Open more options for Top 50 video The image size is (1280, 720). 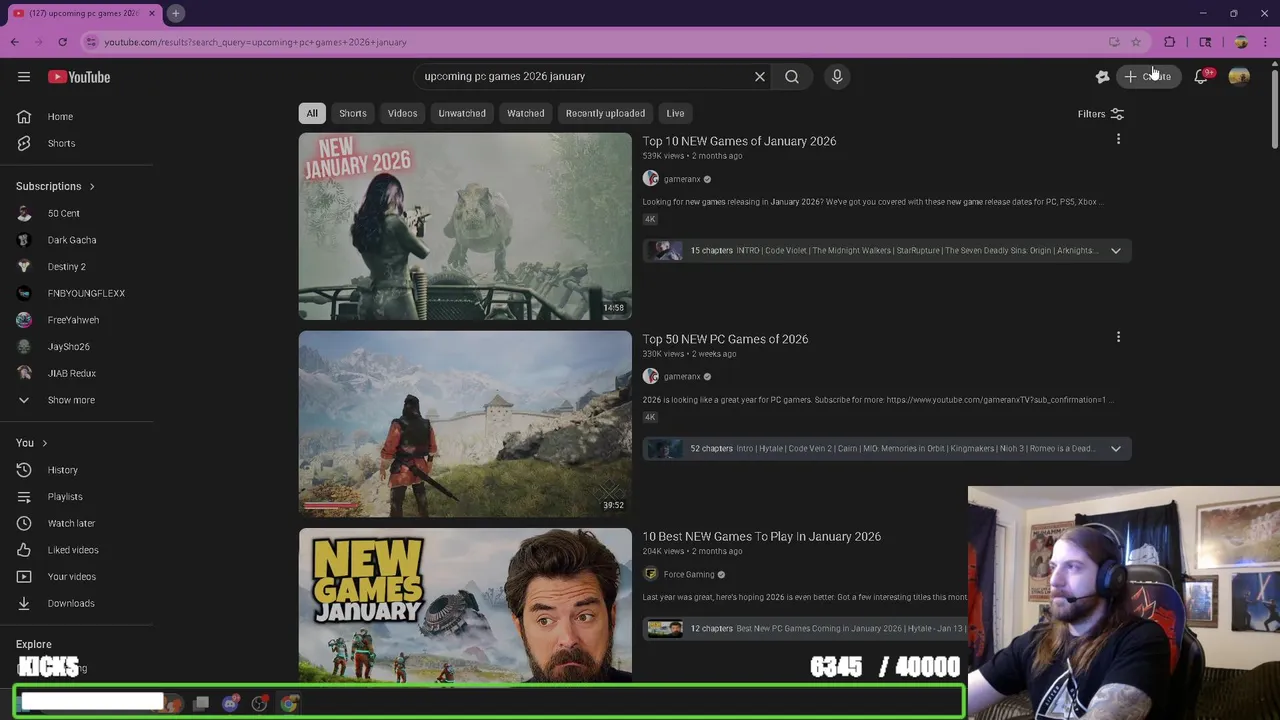(x=1118, y=338)
